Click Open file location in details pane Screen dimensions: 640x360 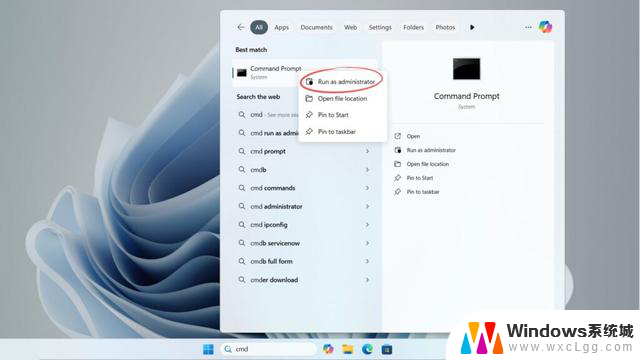tap(428, 164)
